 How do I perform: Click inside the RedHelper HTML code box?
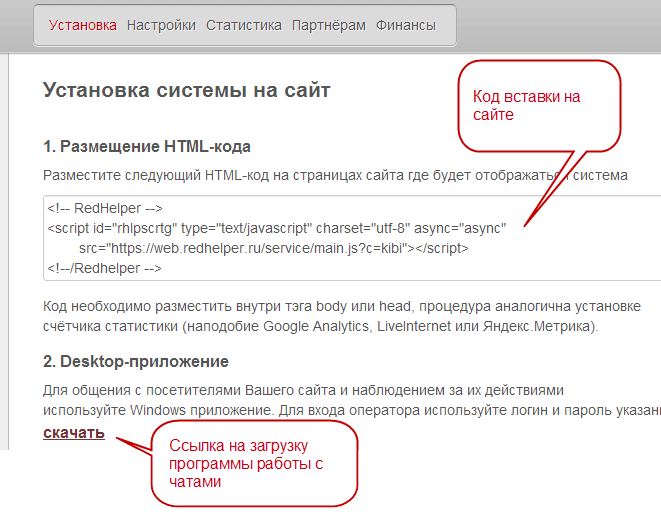tap(352, 238)
